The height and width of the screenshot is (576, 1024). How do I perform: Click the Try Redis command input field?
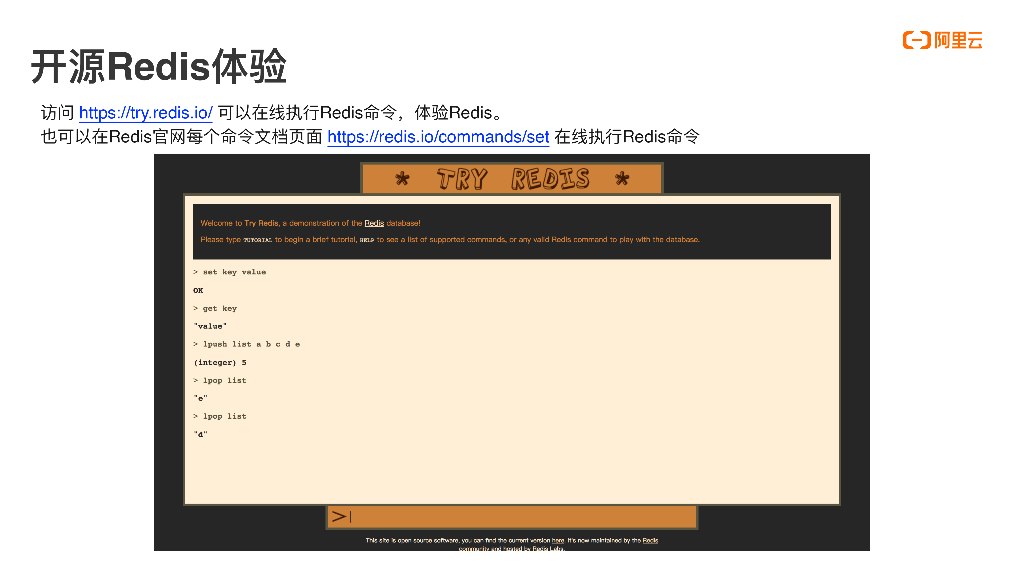pyautogui.click(x=512, y=517)
